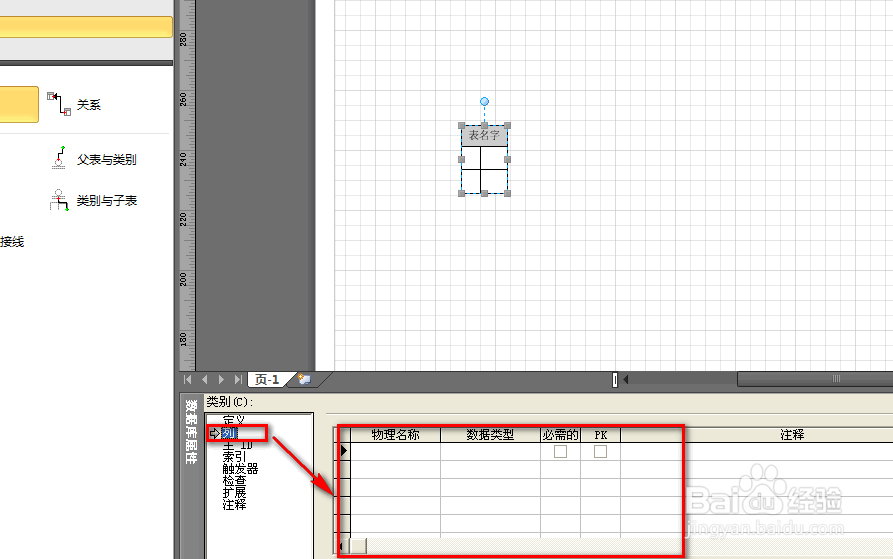Click the canvas horizontal scrollbar left arrow
The width and height of the screenshot is (893, 559).
(626, 379)
